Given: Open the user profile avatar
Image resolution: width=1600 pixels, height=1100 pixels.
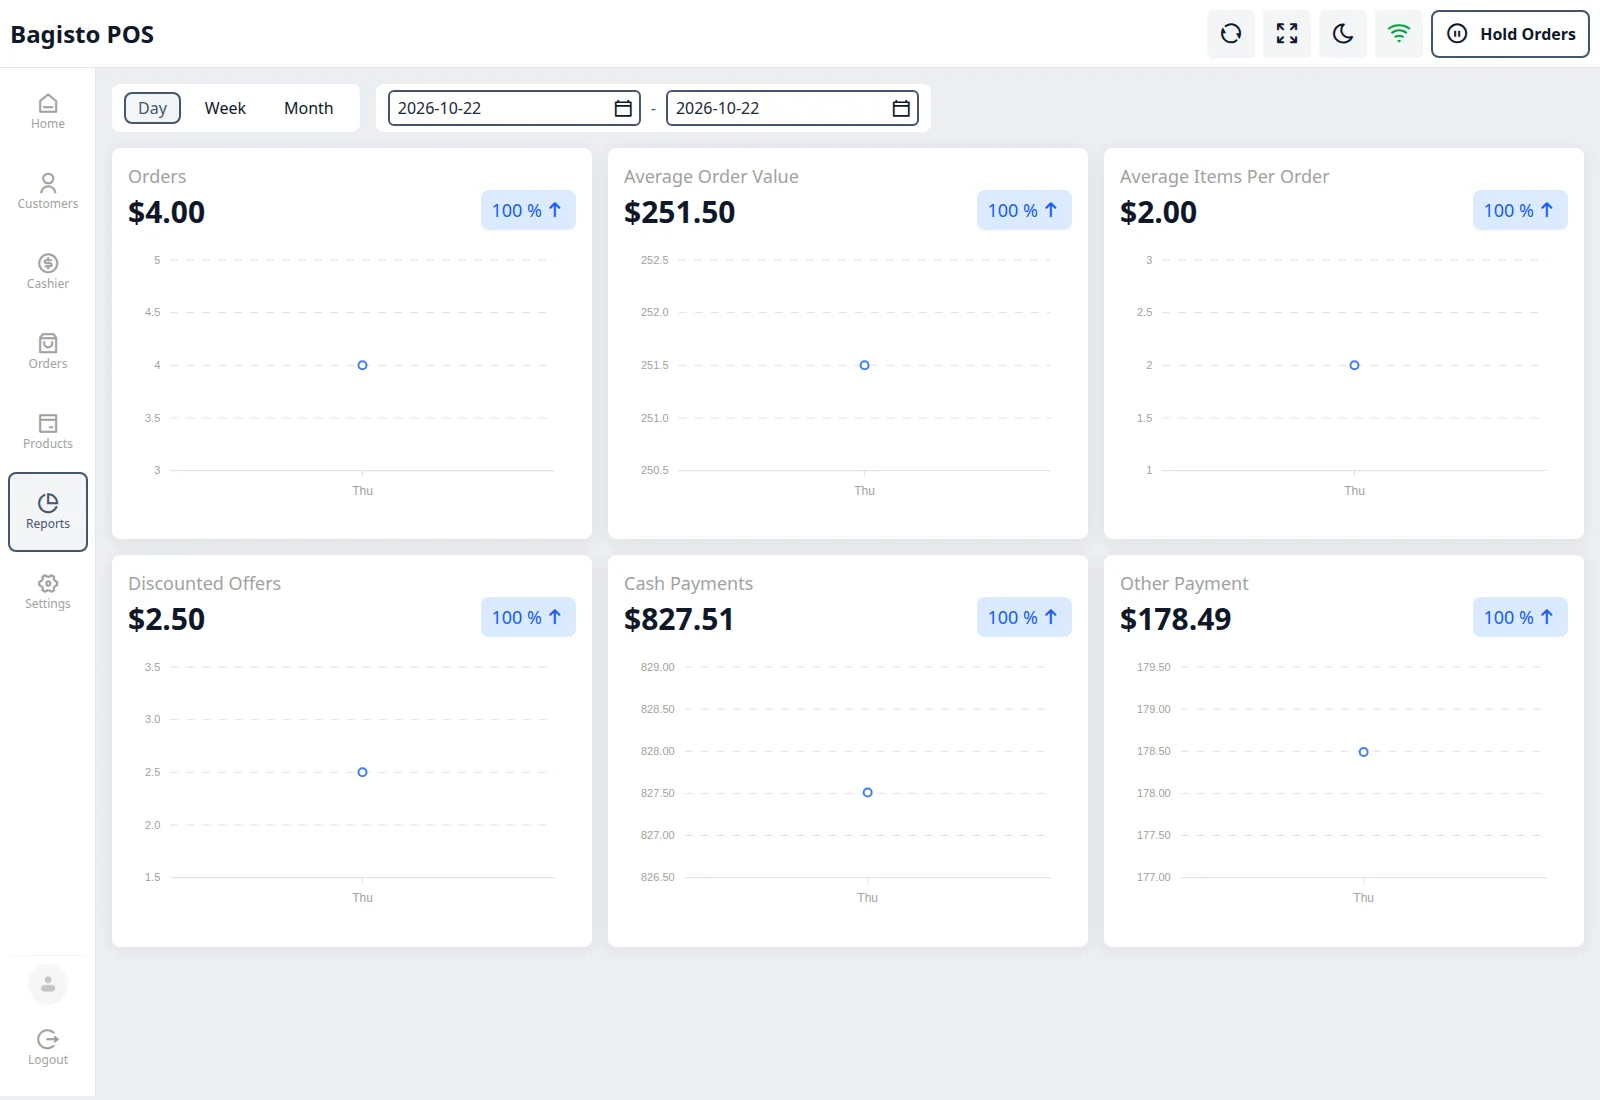Looking at the screenshot, I should [48, 984].
